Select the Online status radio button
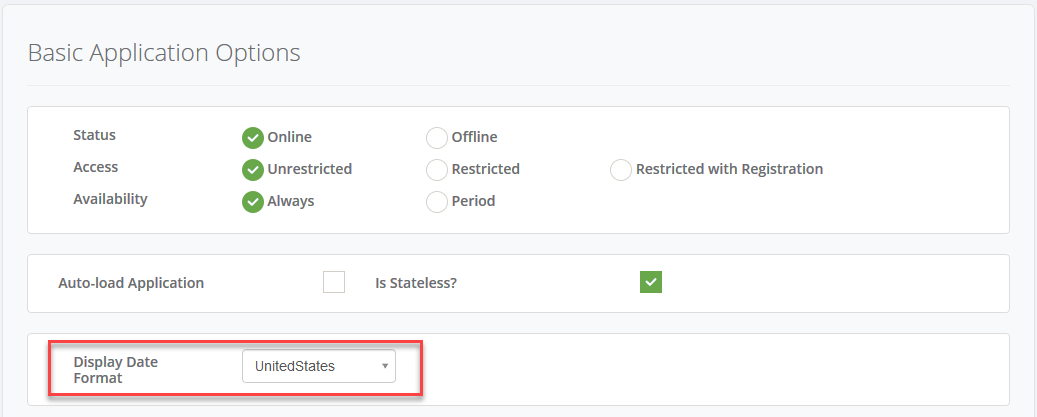The height and width of the screenshot is (417, 1037). (x=252, y=137)
